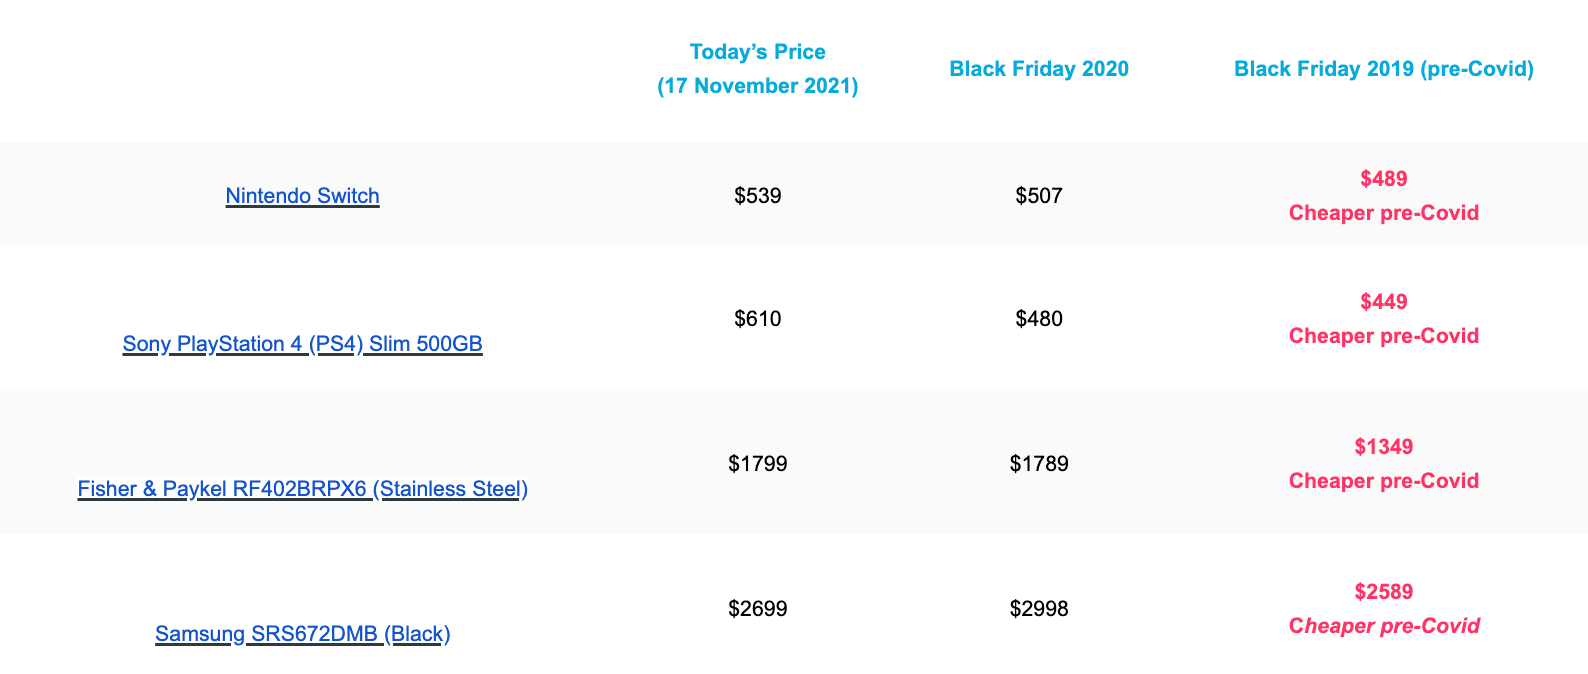Select the Black Friday 2020 column header
The width and height of the screenshot is (1588, 674).
point(1039,69)
